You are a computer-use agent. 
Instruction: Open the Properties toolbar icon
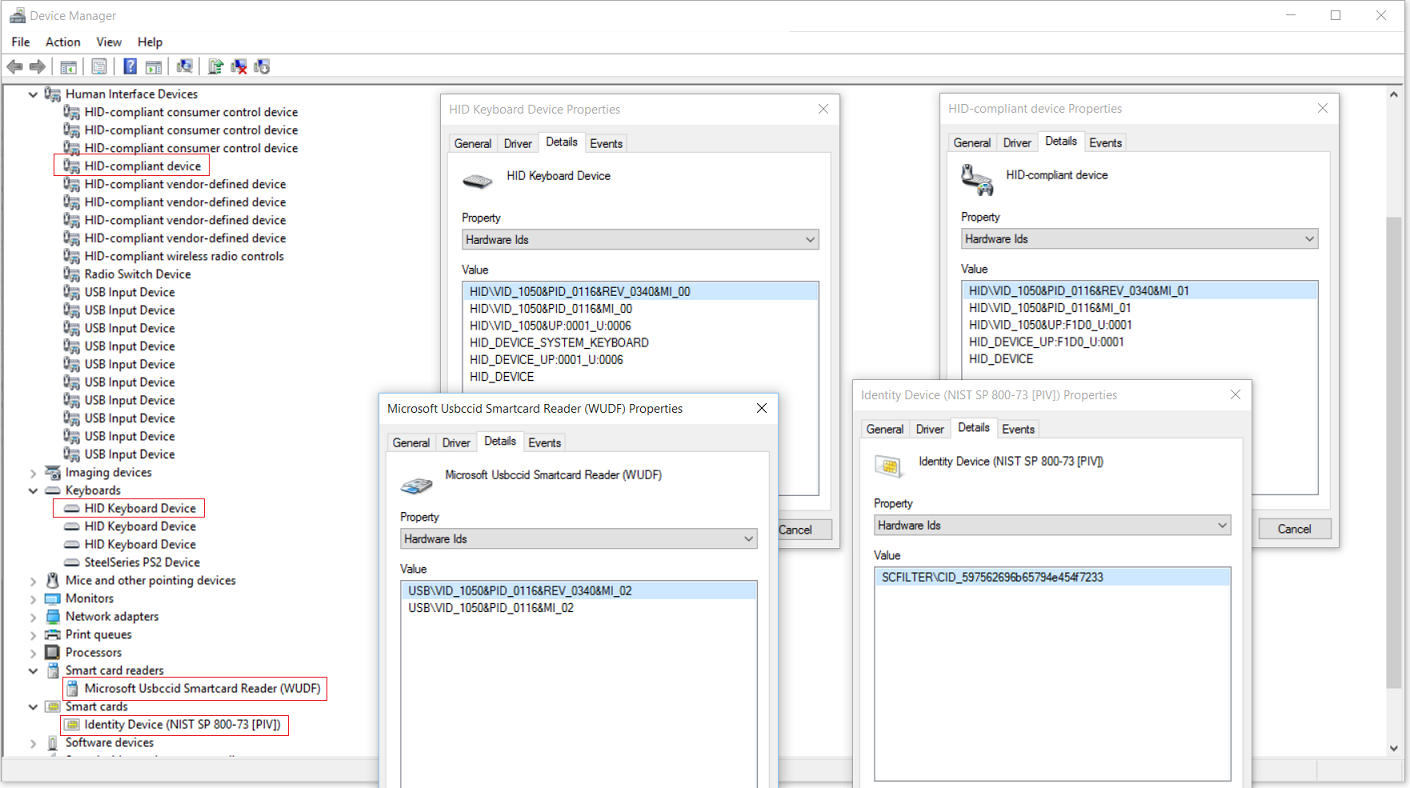(x=99, y=67)
